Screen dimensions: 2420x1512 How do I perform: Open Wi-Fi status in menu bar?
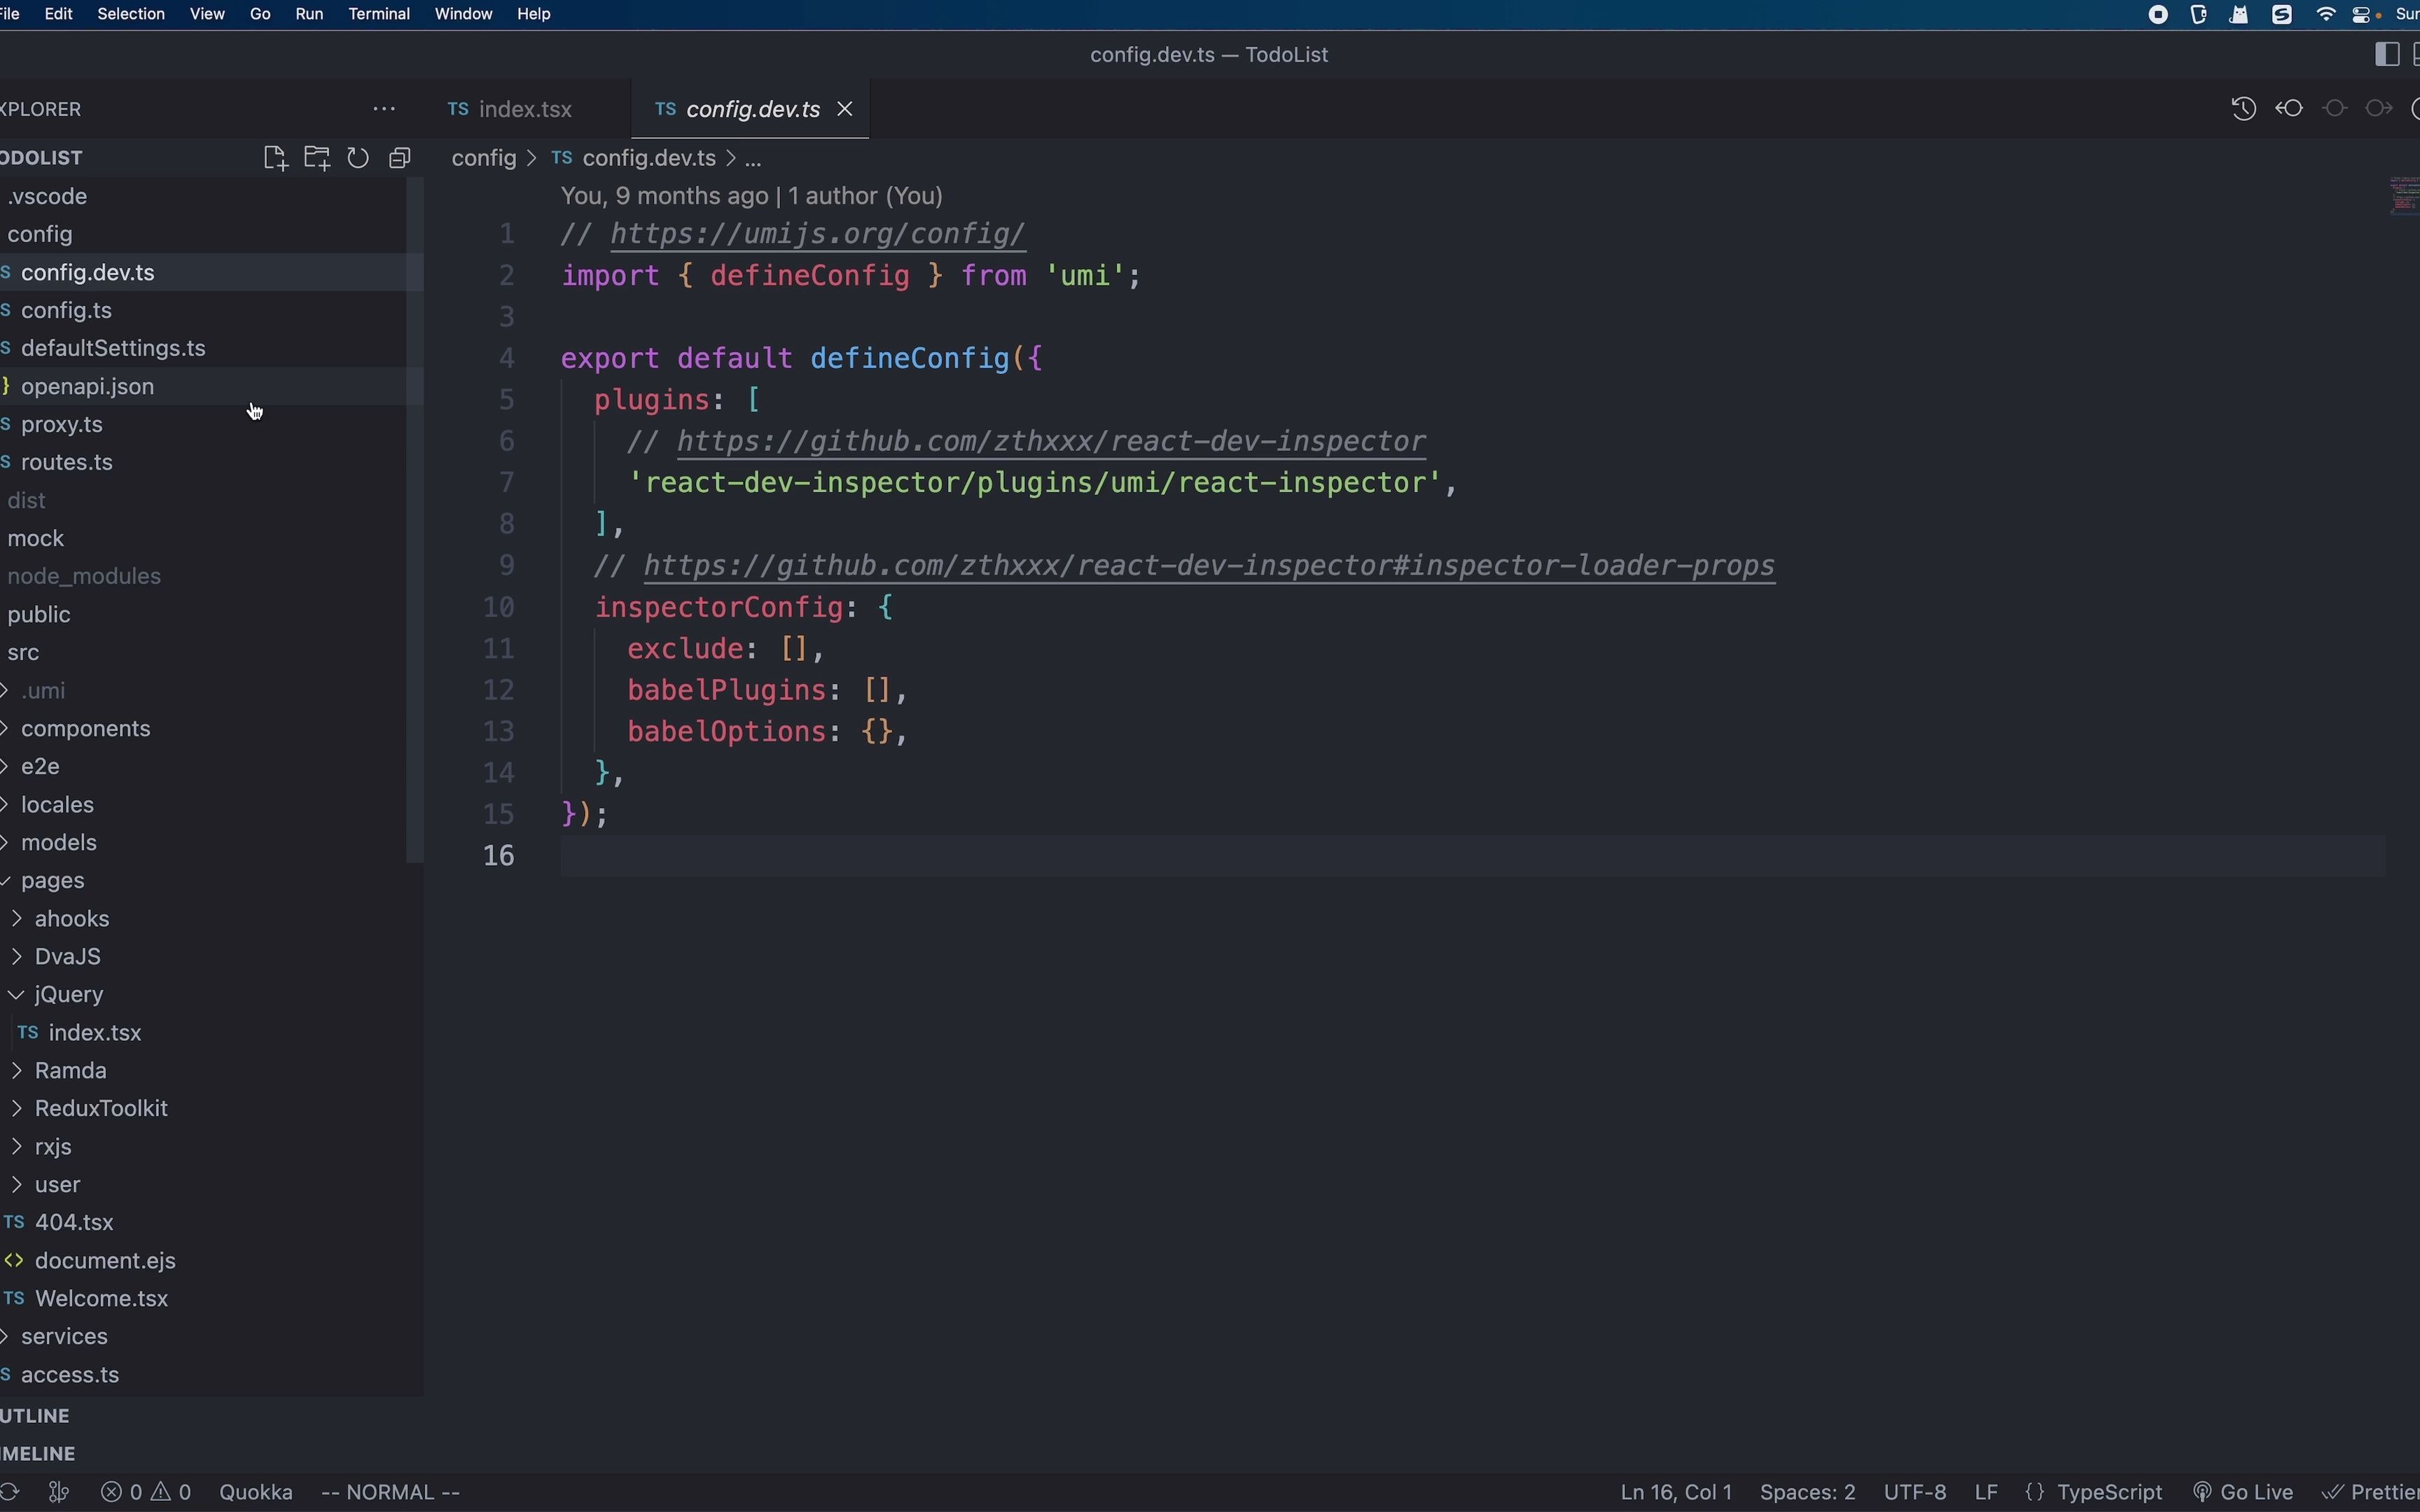[x=2327, y=14]
